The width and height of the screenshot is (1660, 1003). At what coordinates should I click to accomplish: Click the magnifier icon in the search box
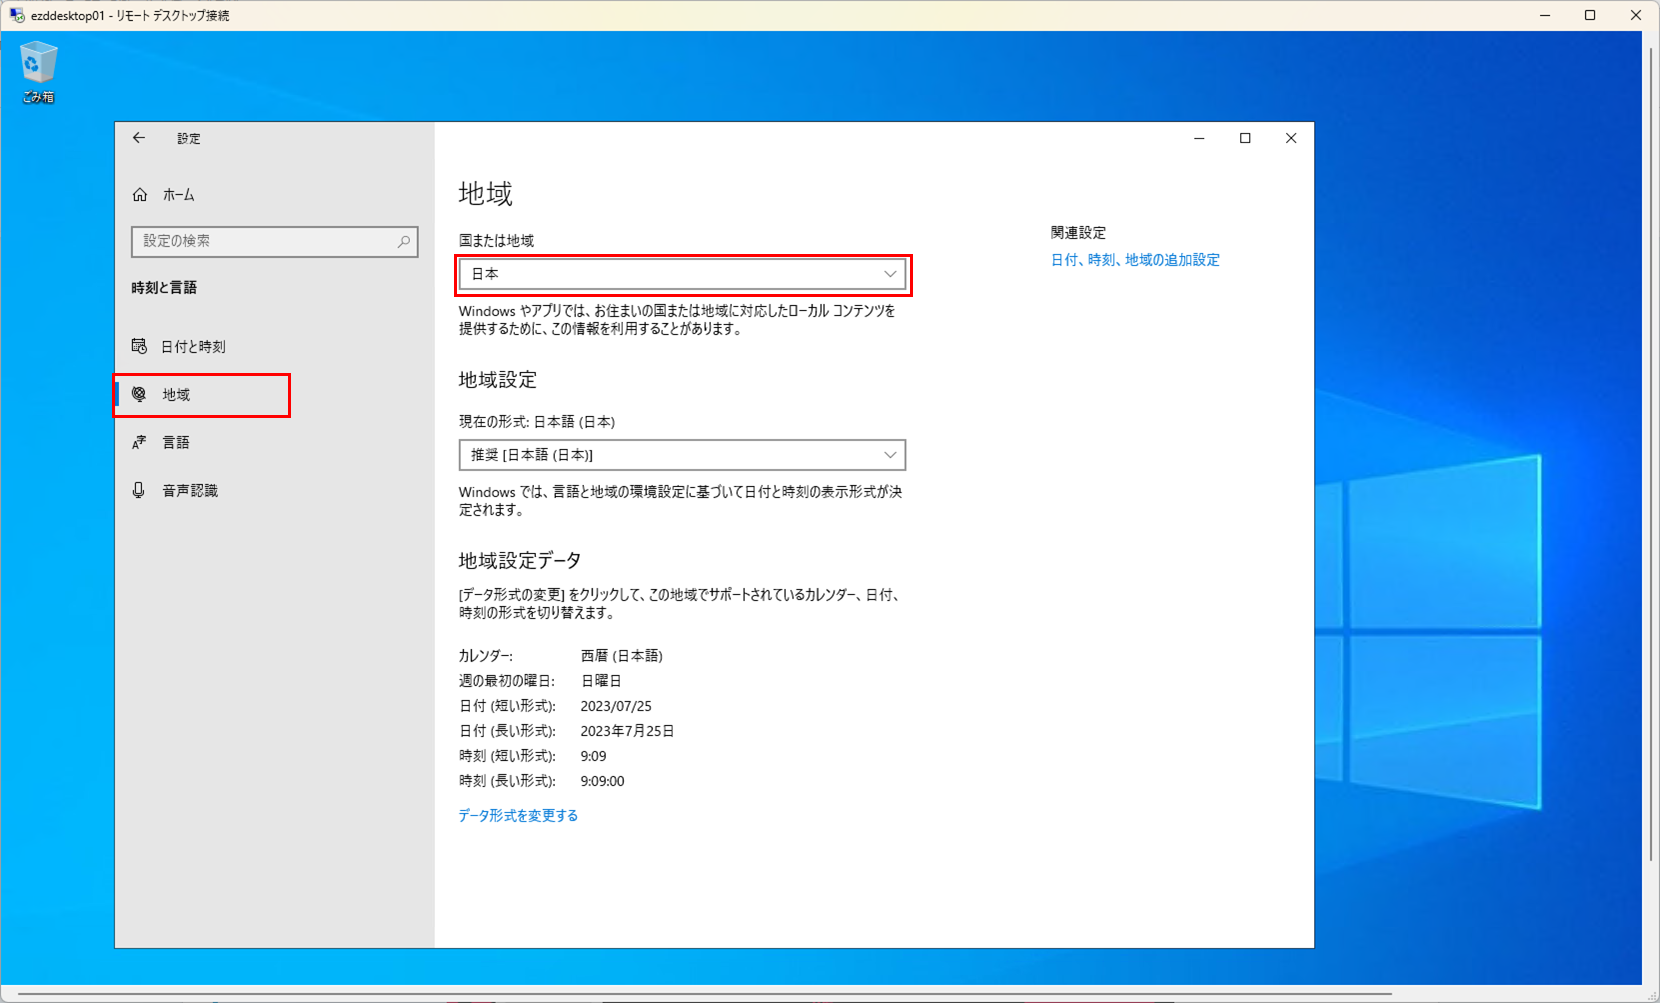[x=403, y=241]
